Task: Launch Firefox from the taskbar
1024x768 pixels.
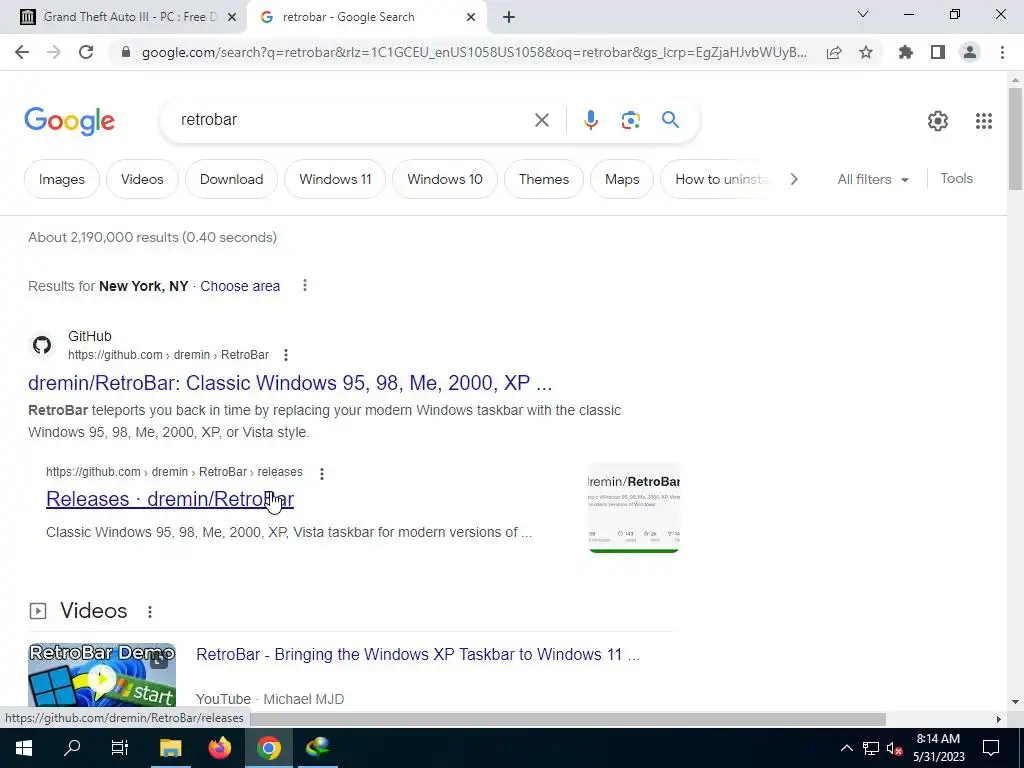Action: pyautogui.click(x=219, y=748)
